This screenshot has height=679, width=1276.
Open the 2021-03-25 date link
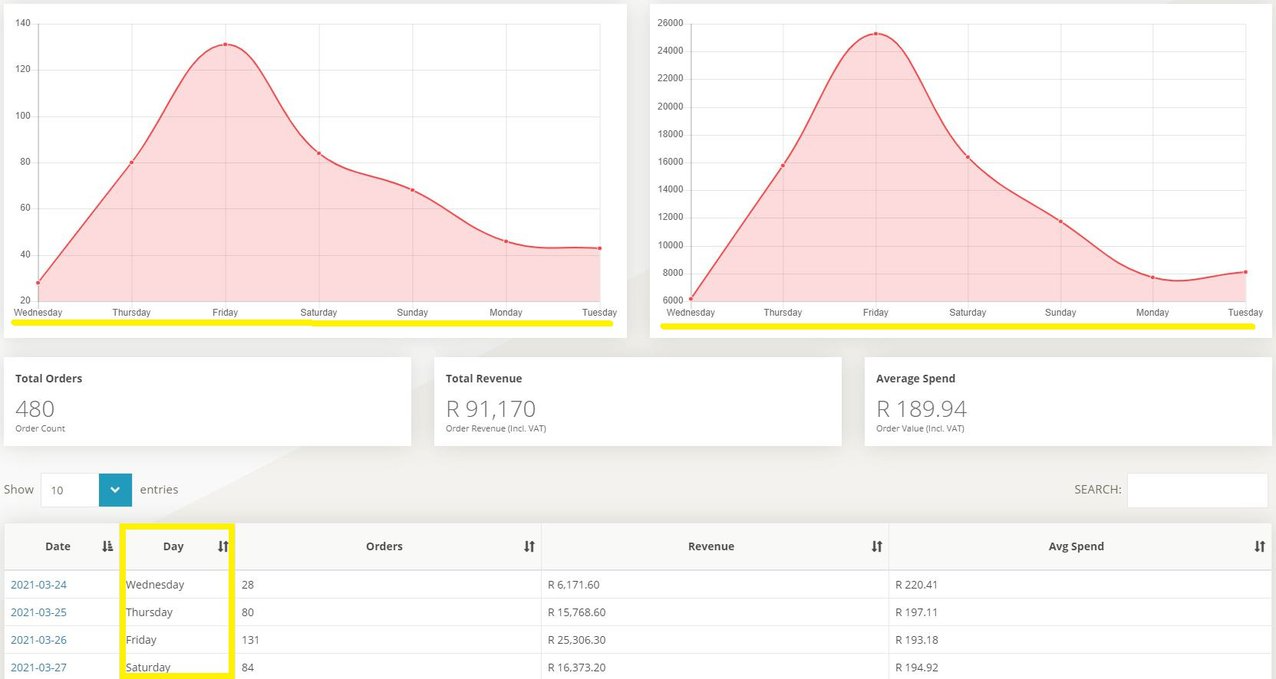[x=39, y=612]
